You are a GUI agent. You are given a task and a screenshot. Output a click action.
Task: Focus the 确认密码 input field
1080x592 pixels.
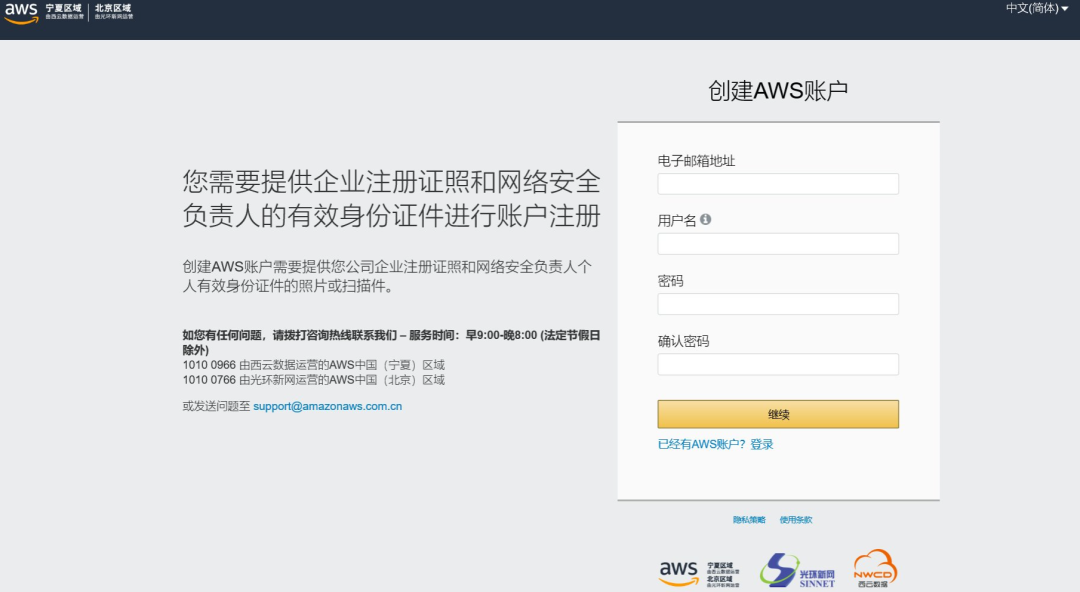coord(778,365)
